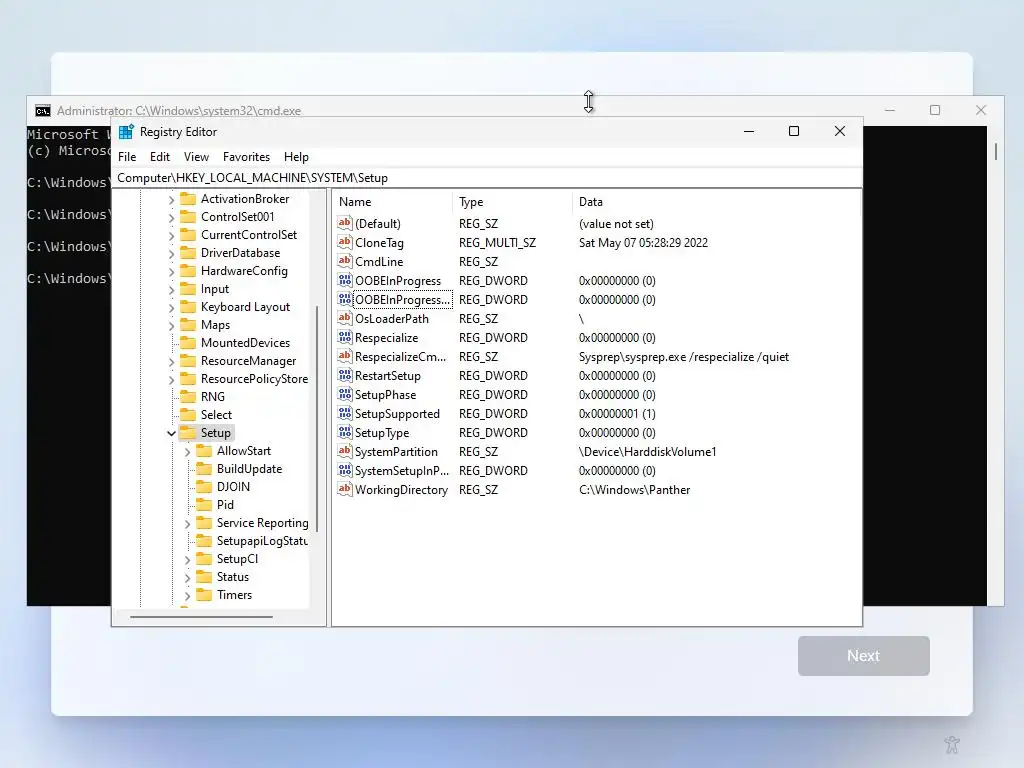Click the DJOIN folder icon
The image size is (1024, 768).
pyautogui.click(x=204, y=487)
